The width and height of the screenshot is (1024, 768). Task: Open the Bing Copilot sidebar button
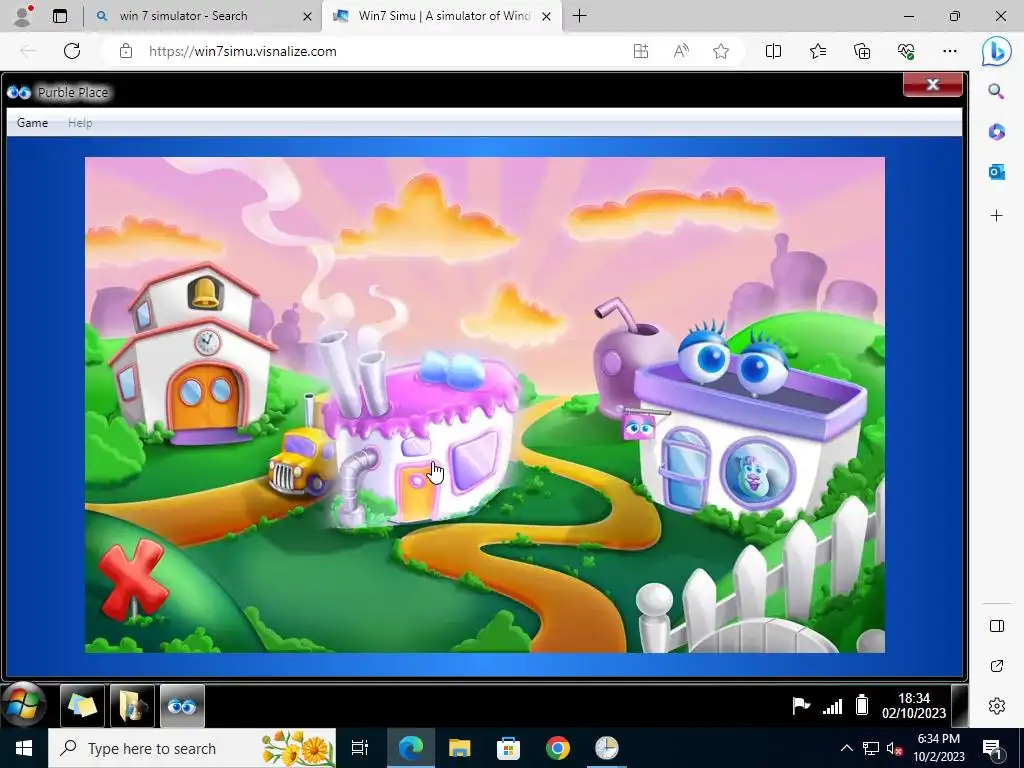[x=997, y=51]
